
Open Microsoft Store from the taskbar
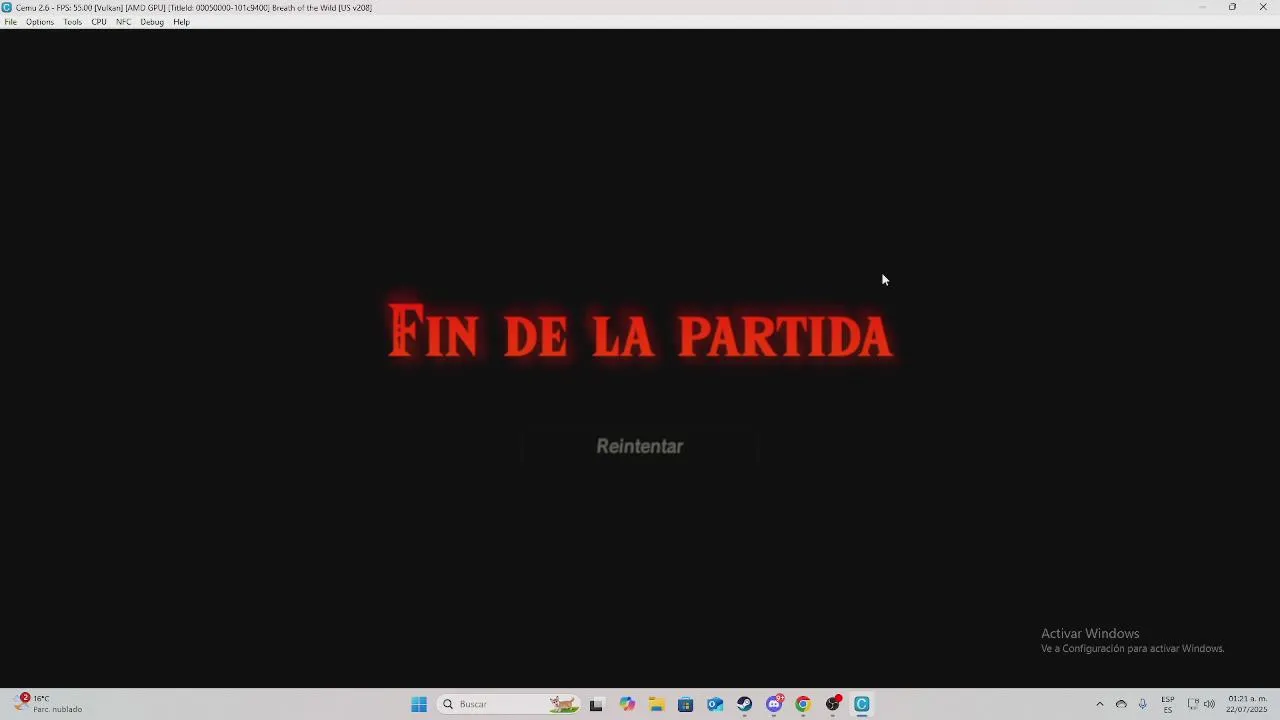click(685, 704)
